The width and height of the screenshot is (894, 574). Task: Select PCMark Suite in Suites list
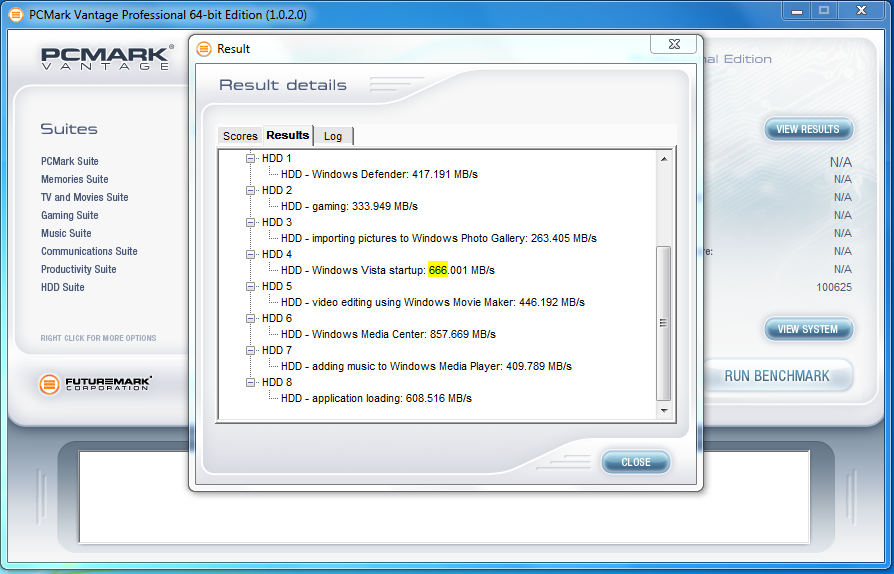pos(70,161)
